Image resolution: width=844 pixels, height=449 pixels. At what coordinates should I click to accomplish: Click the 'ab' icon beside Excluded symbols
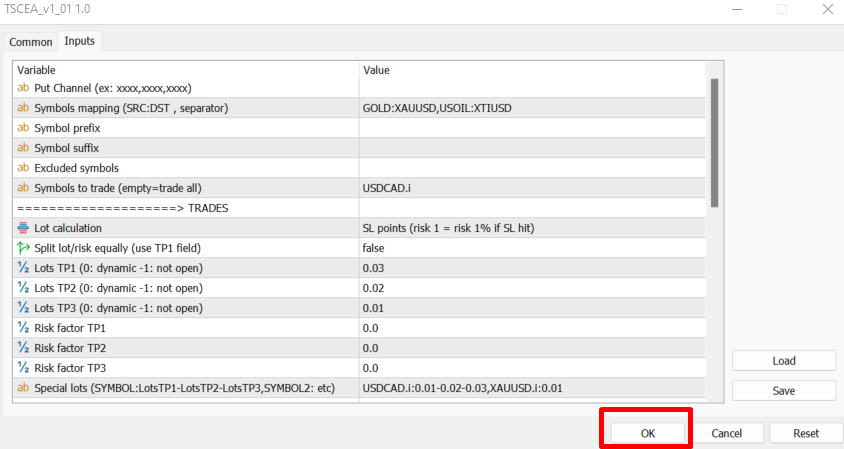[24, 168]
